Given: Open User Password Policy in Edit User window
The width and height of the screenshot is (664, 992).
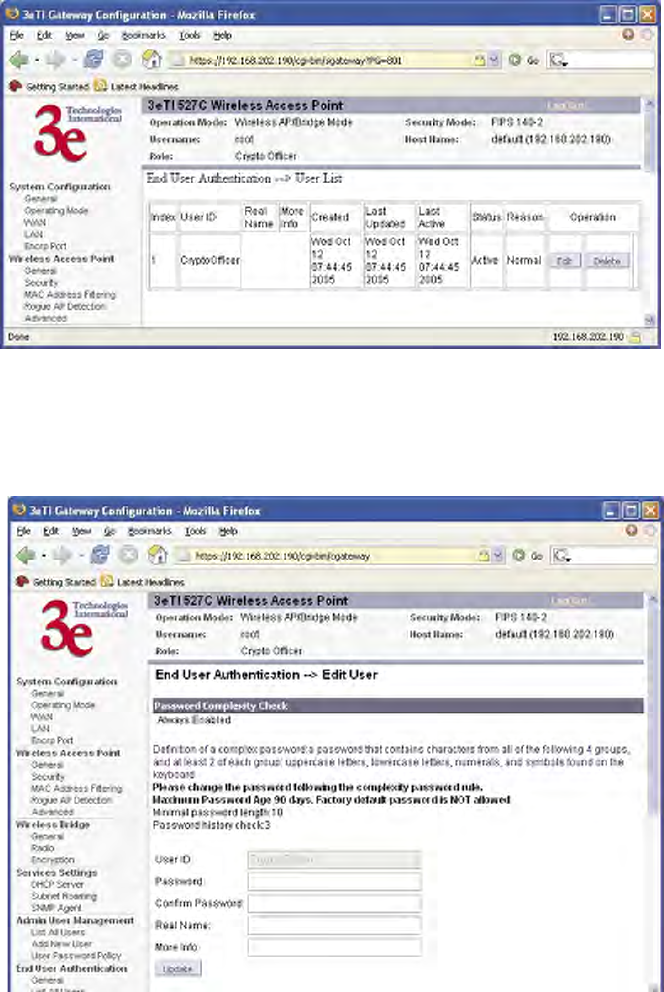Looking at the screenshot, I should [x=76, y=956].
